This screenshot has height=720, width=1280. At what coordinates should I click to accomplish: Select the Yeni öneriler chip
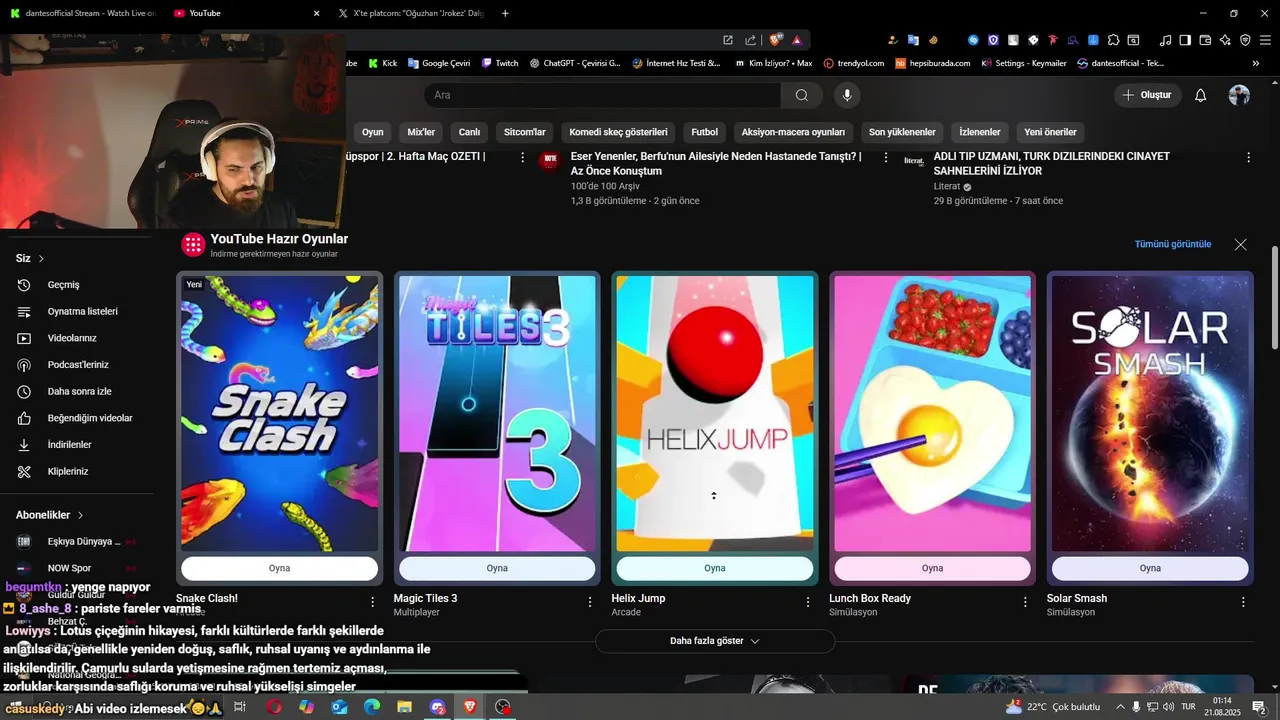point(1050,132)
